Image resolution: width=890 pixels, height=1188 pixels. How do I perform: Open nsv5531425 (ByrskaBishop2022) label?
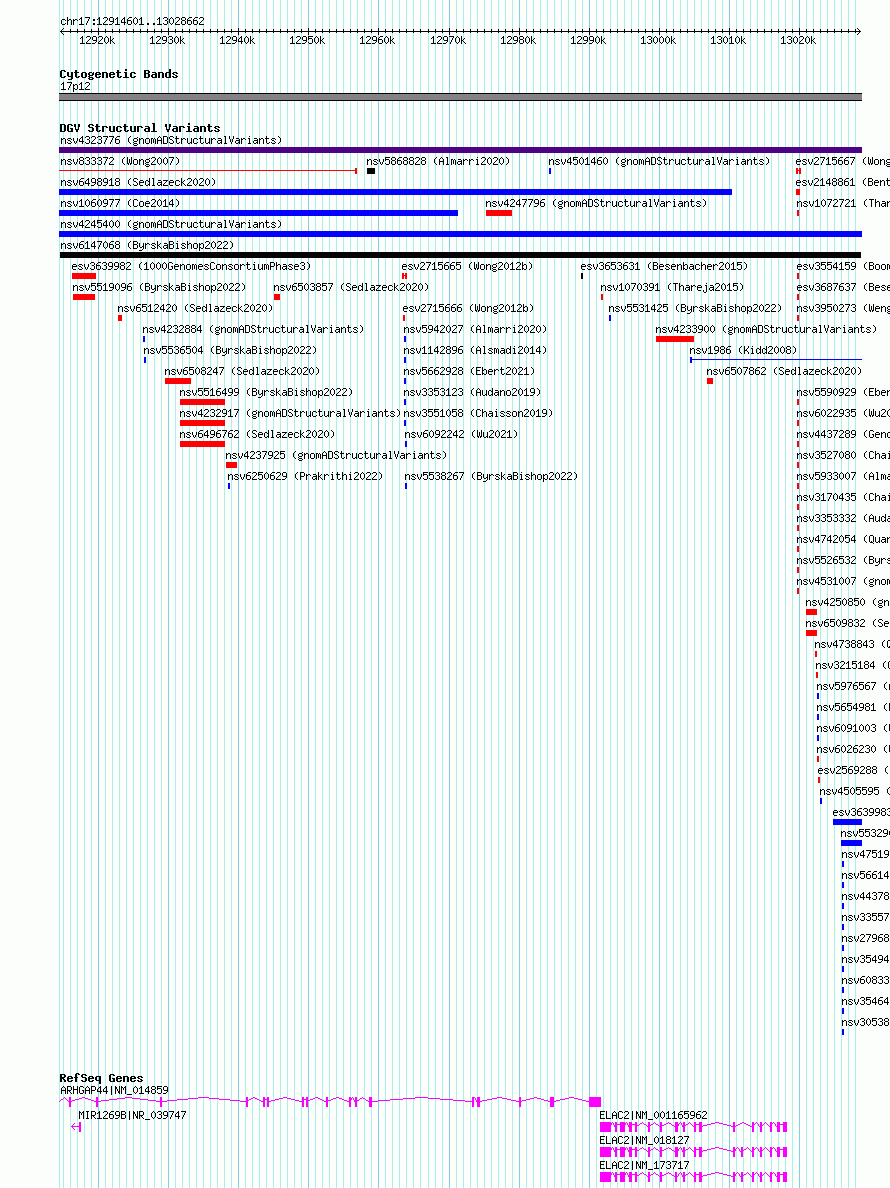tap(695, 308)
